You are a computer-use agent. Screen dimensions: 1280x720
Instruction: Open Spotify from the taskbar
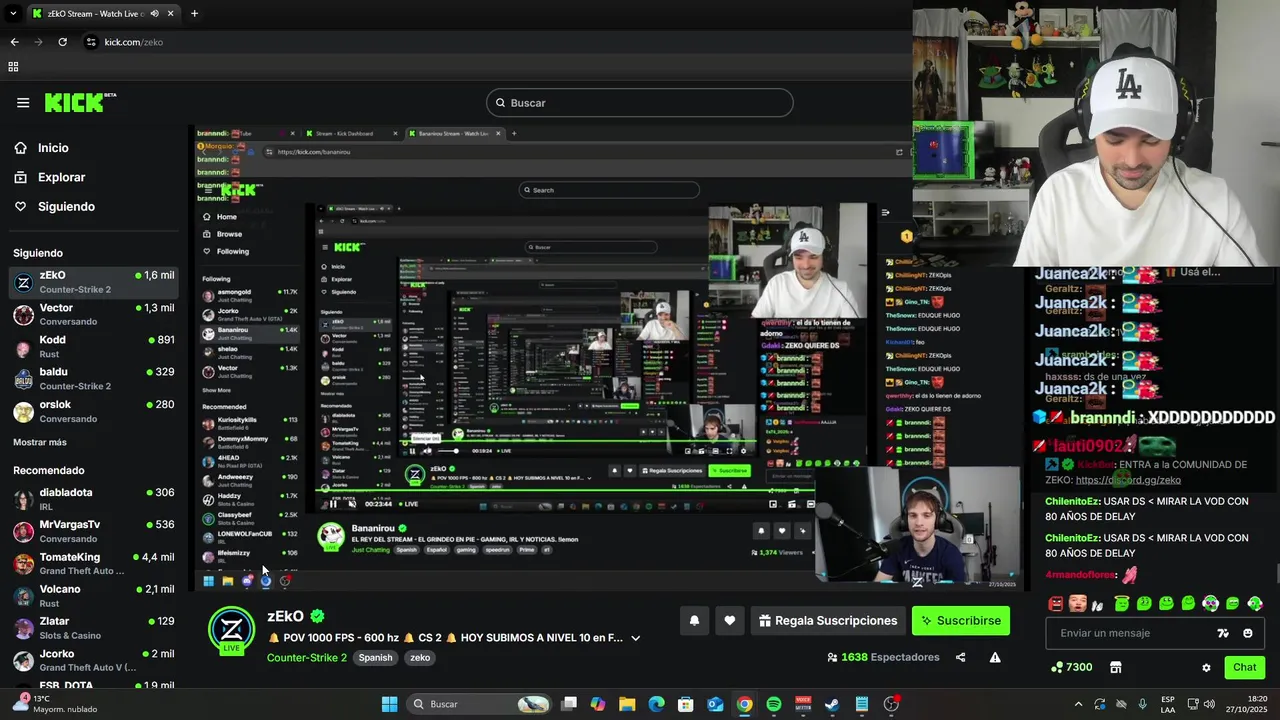click(773, 704)
